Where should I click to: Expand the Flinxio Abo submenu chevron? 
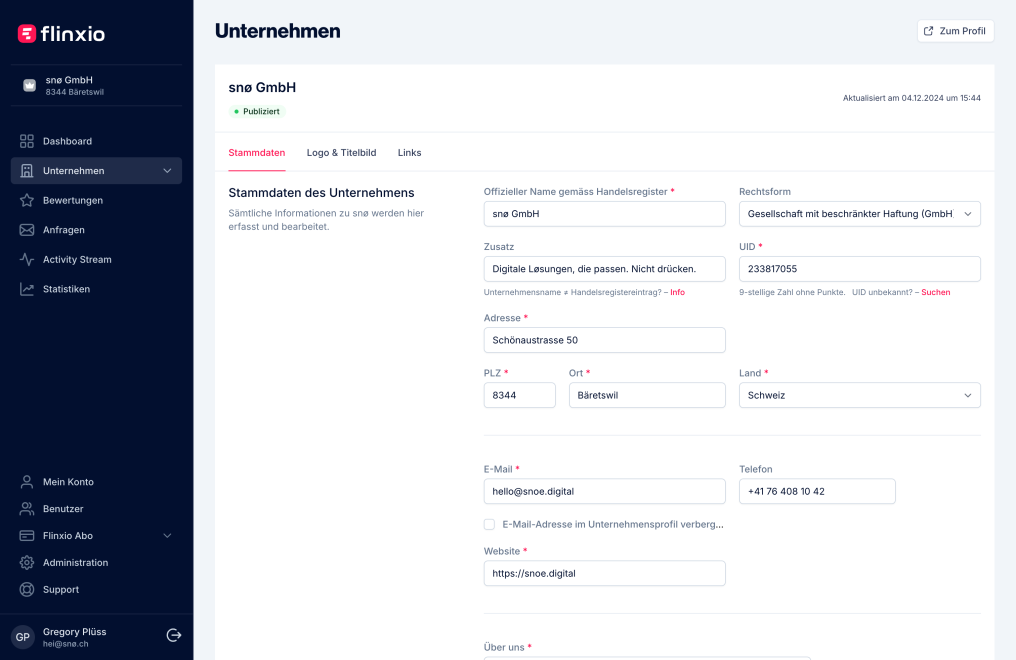point(167,536)
